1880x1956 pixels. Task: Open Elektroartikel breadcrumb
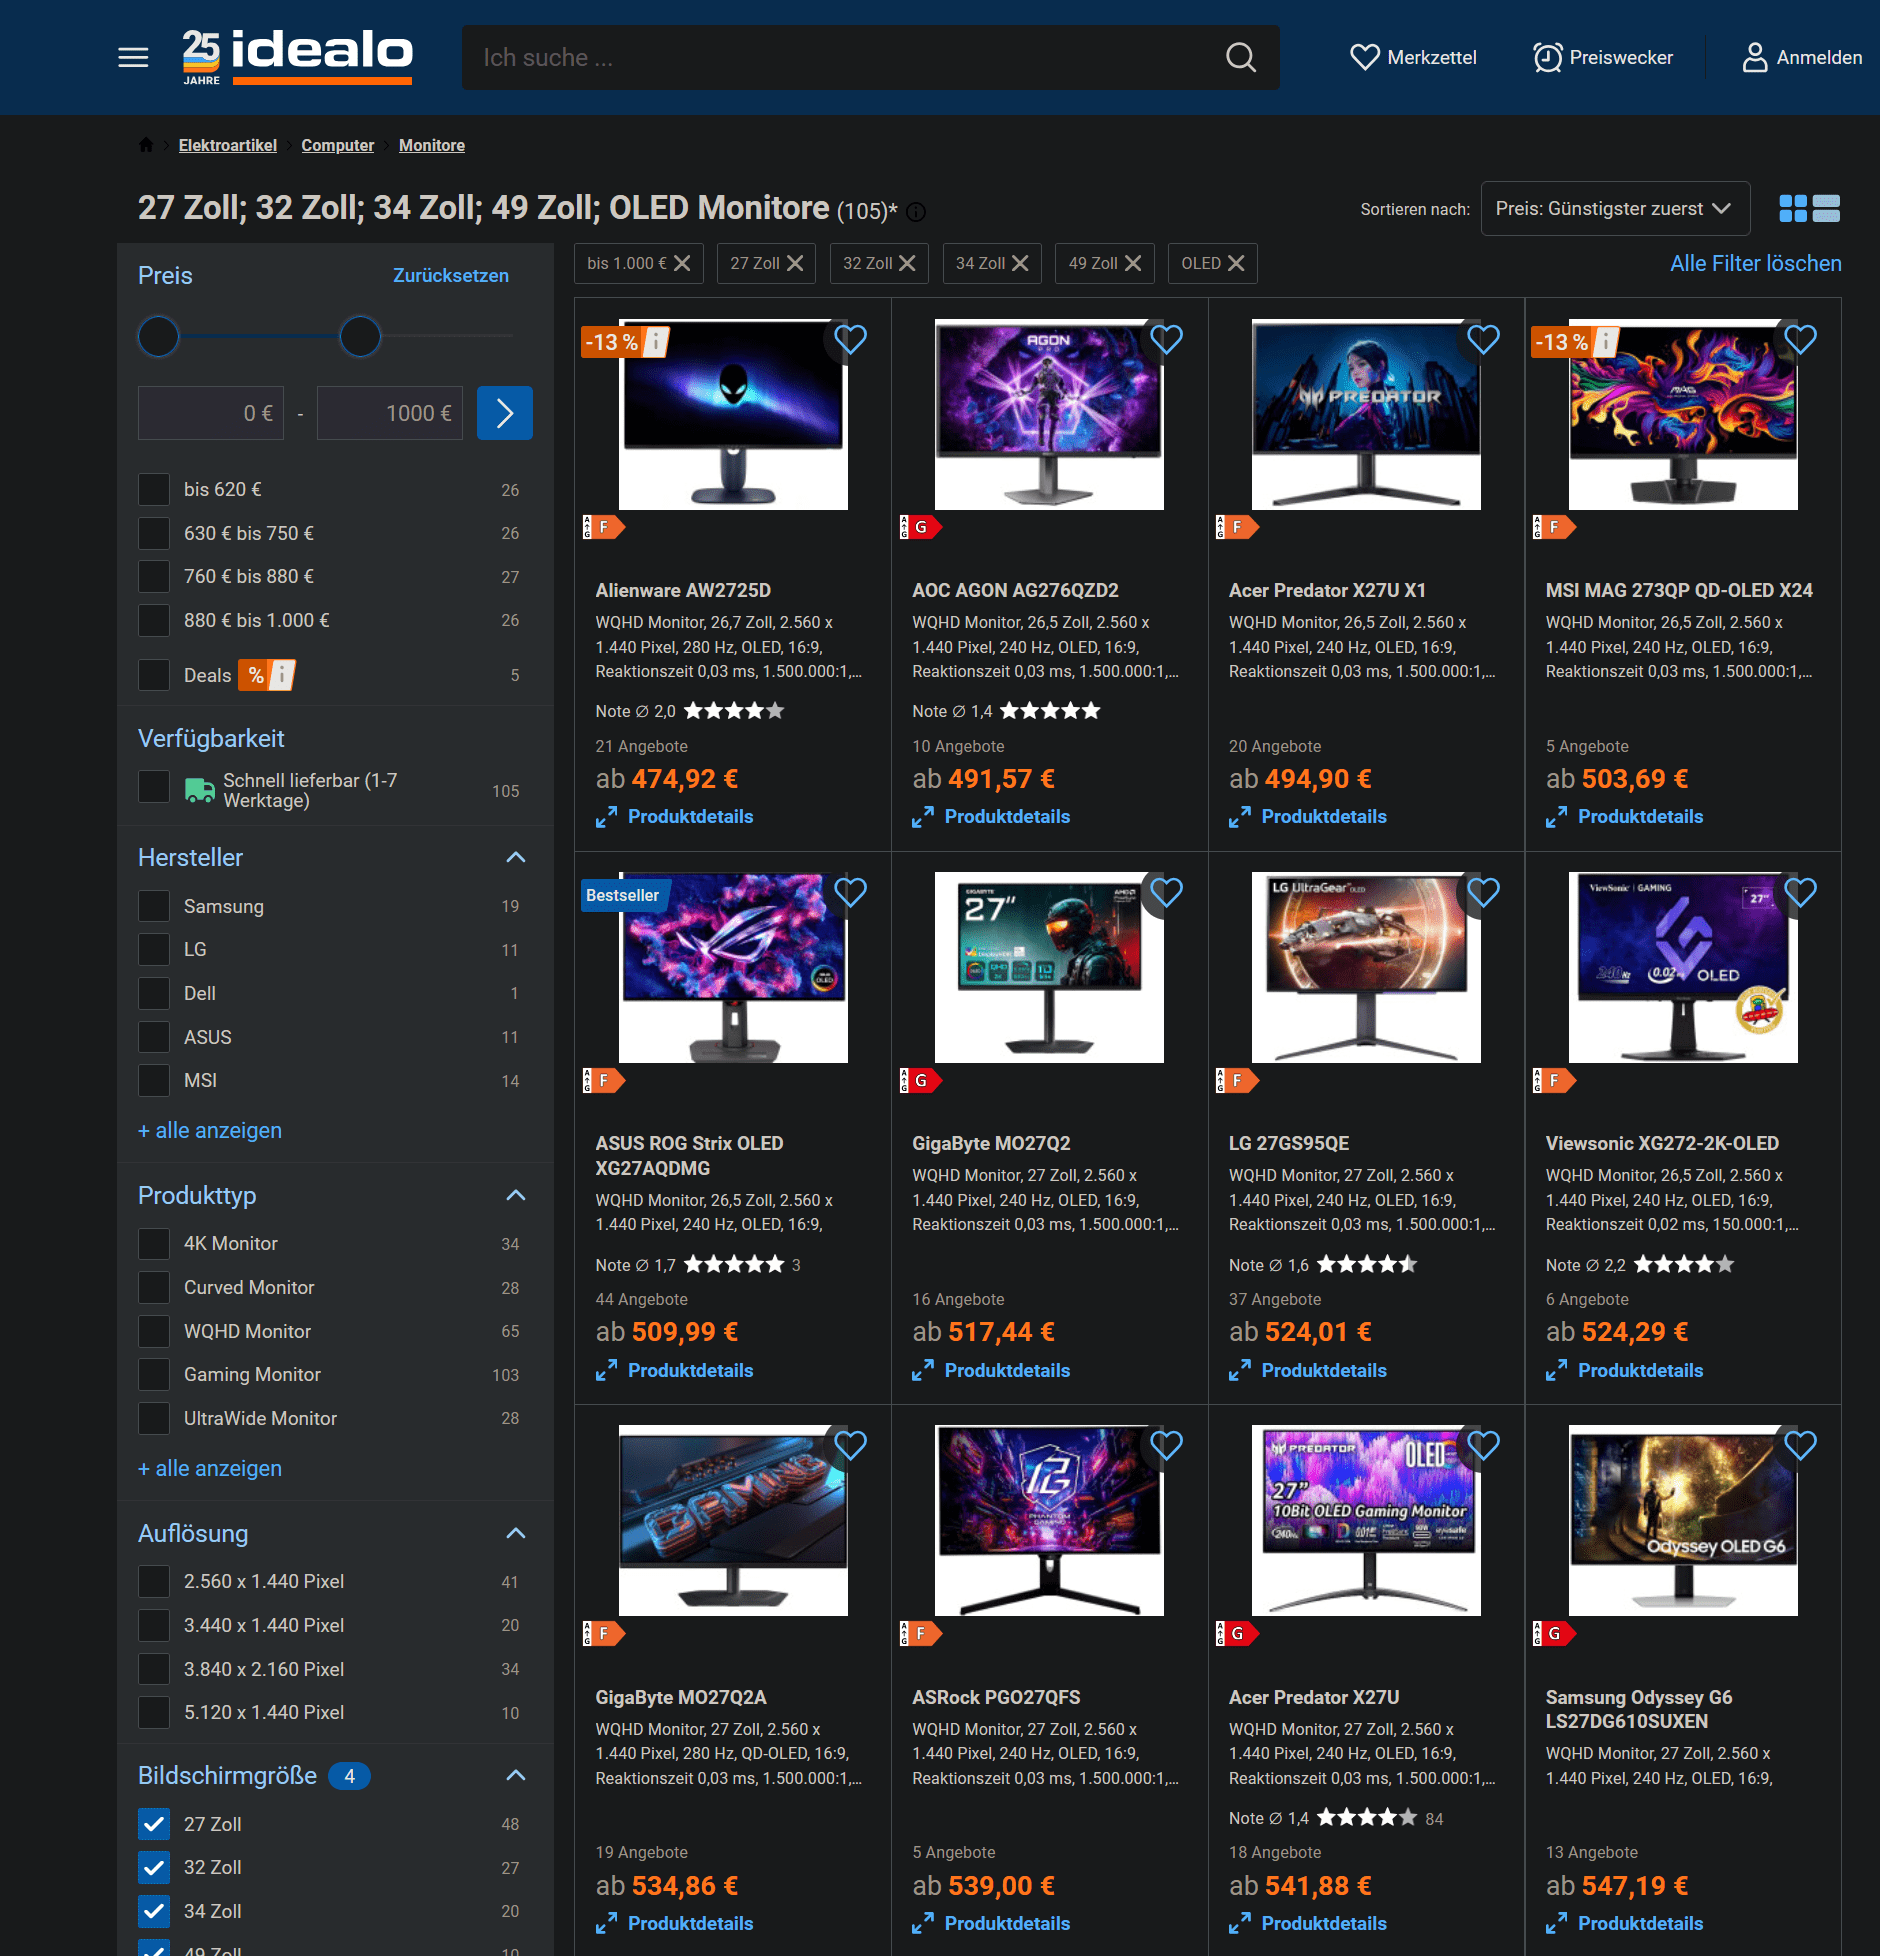[228, 145]
